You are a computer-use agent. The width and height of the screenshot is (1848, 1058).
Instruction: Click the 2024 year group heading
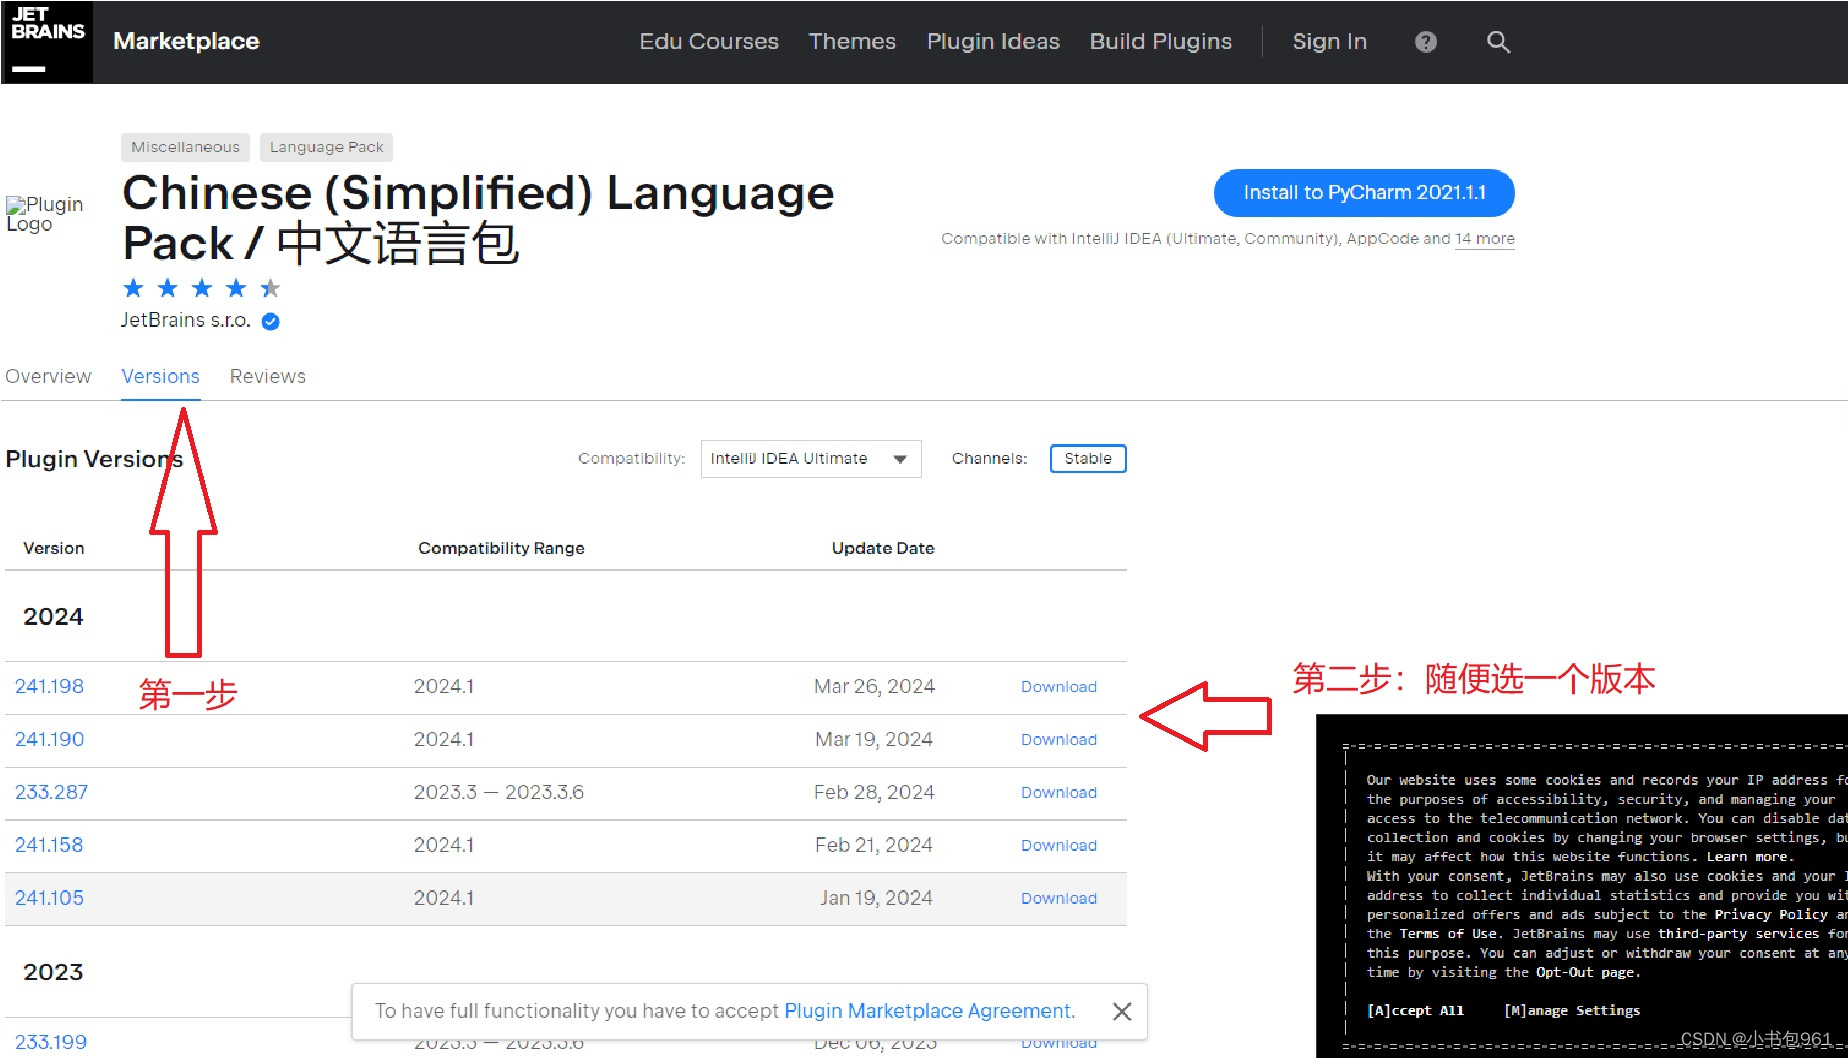53,617
